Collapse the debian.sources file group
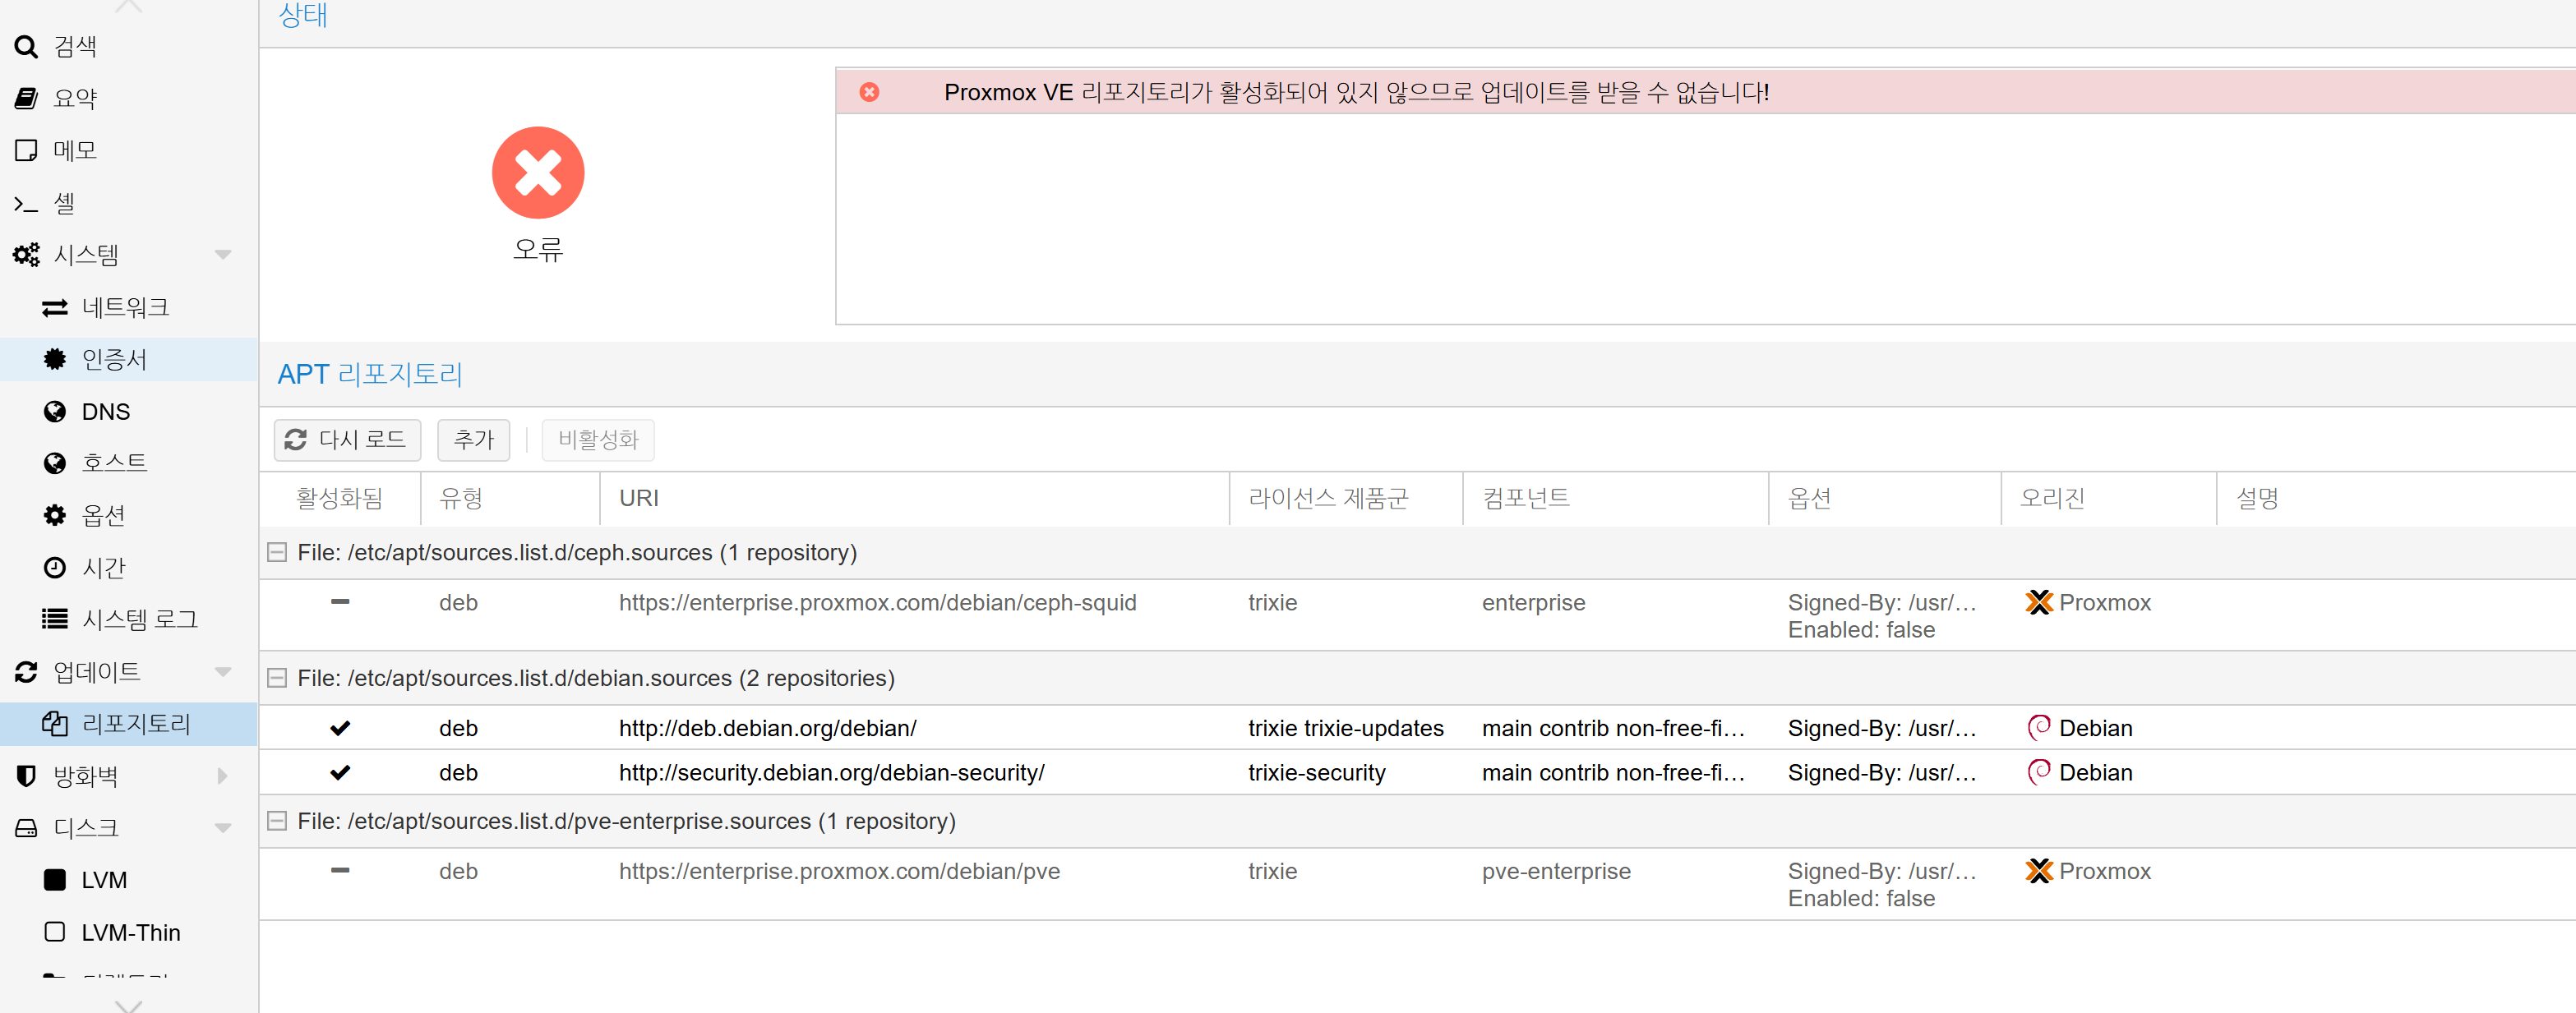2576x1013 pixels. [x=277, y=678]
